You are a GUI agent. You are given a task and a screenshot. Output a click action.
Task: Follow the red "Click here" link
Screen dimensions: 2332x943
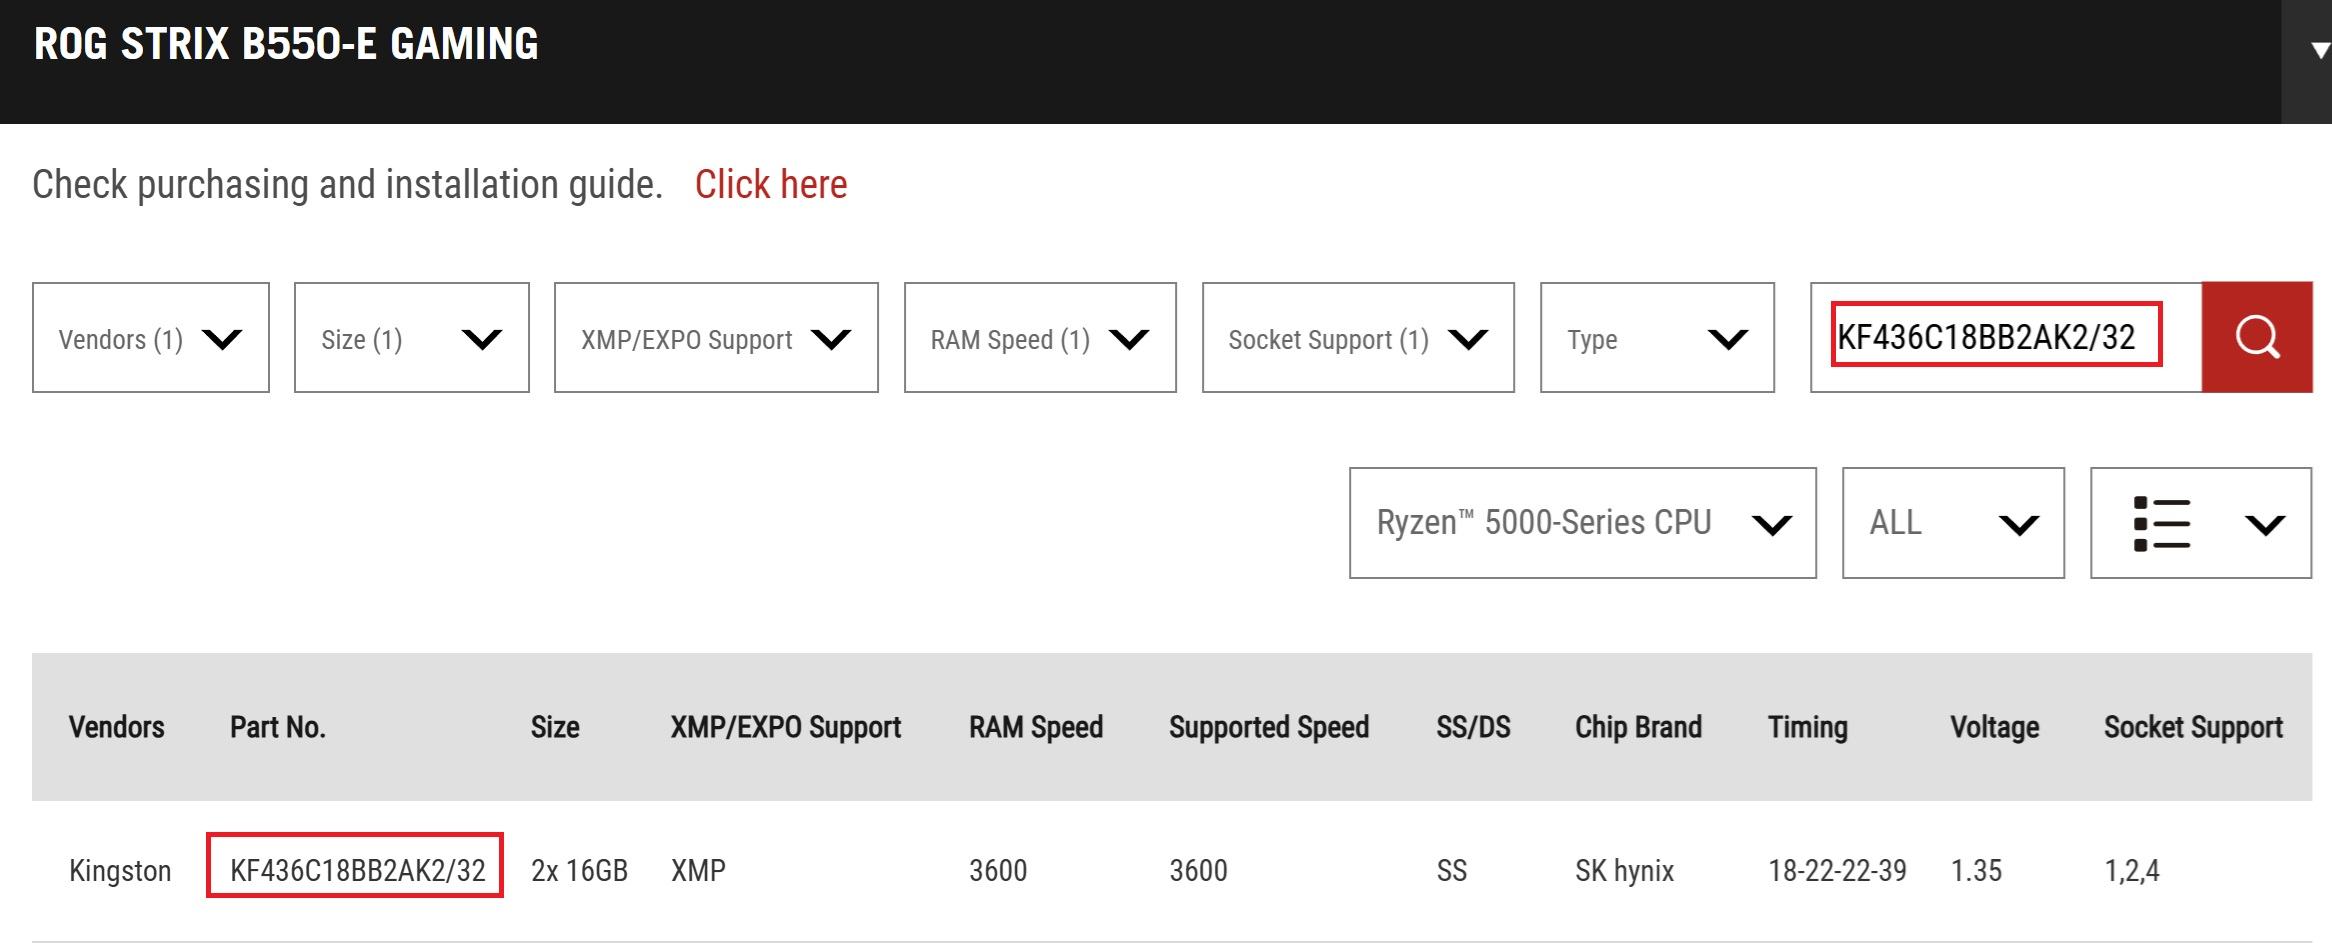click(771, 184)
